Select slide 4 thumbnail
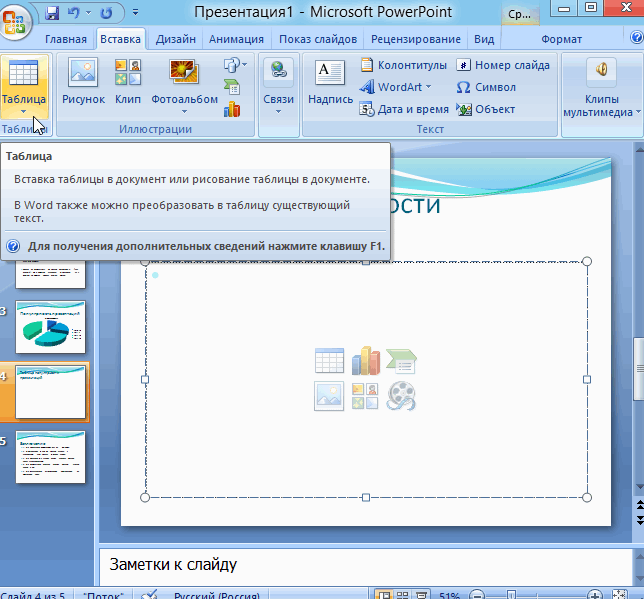Image resolution: width=644 pixels, height=599 pixels. click(51, 392)
